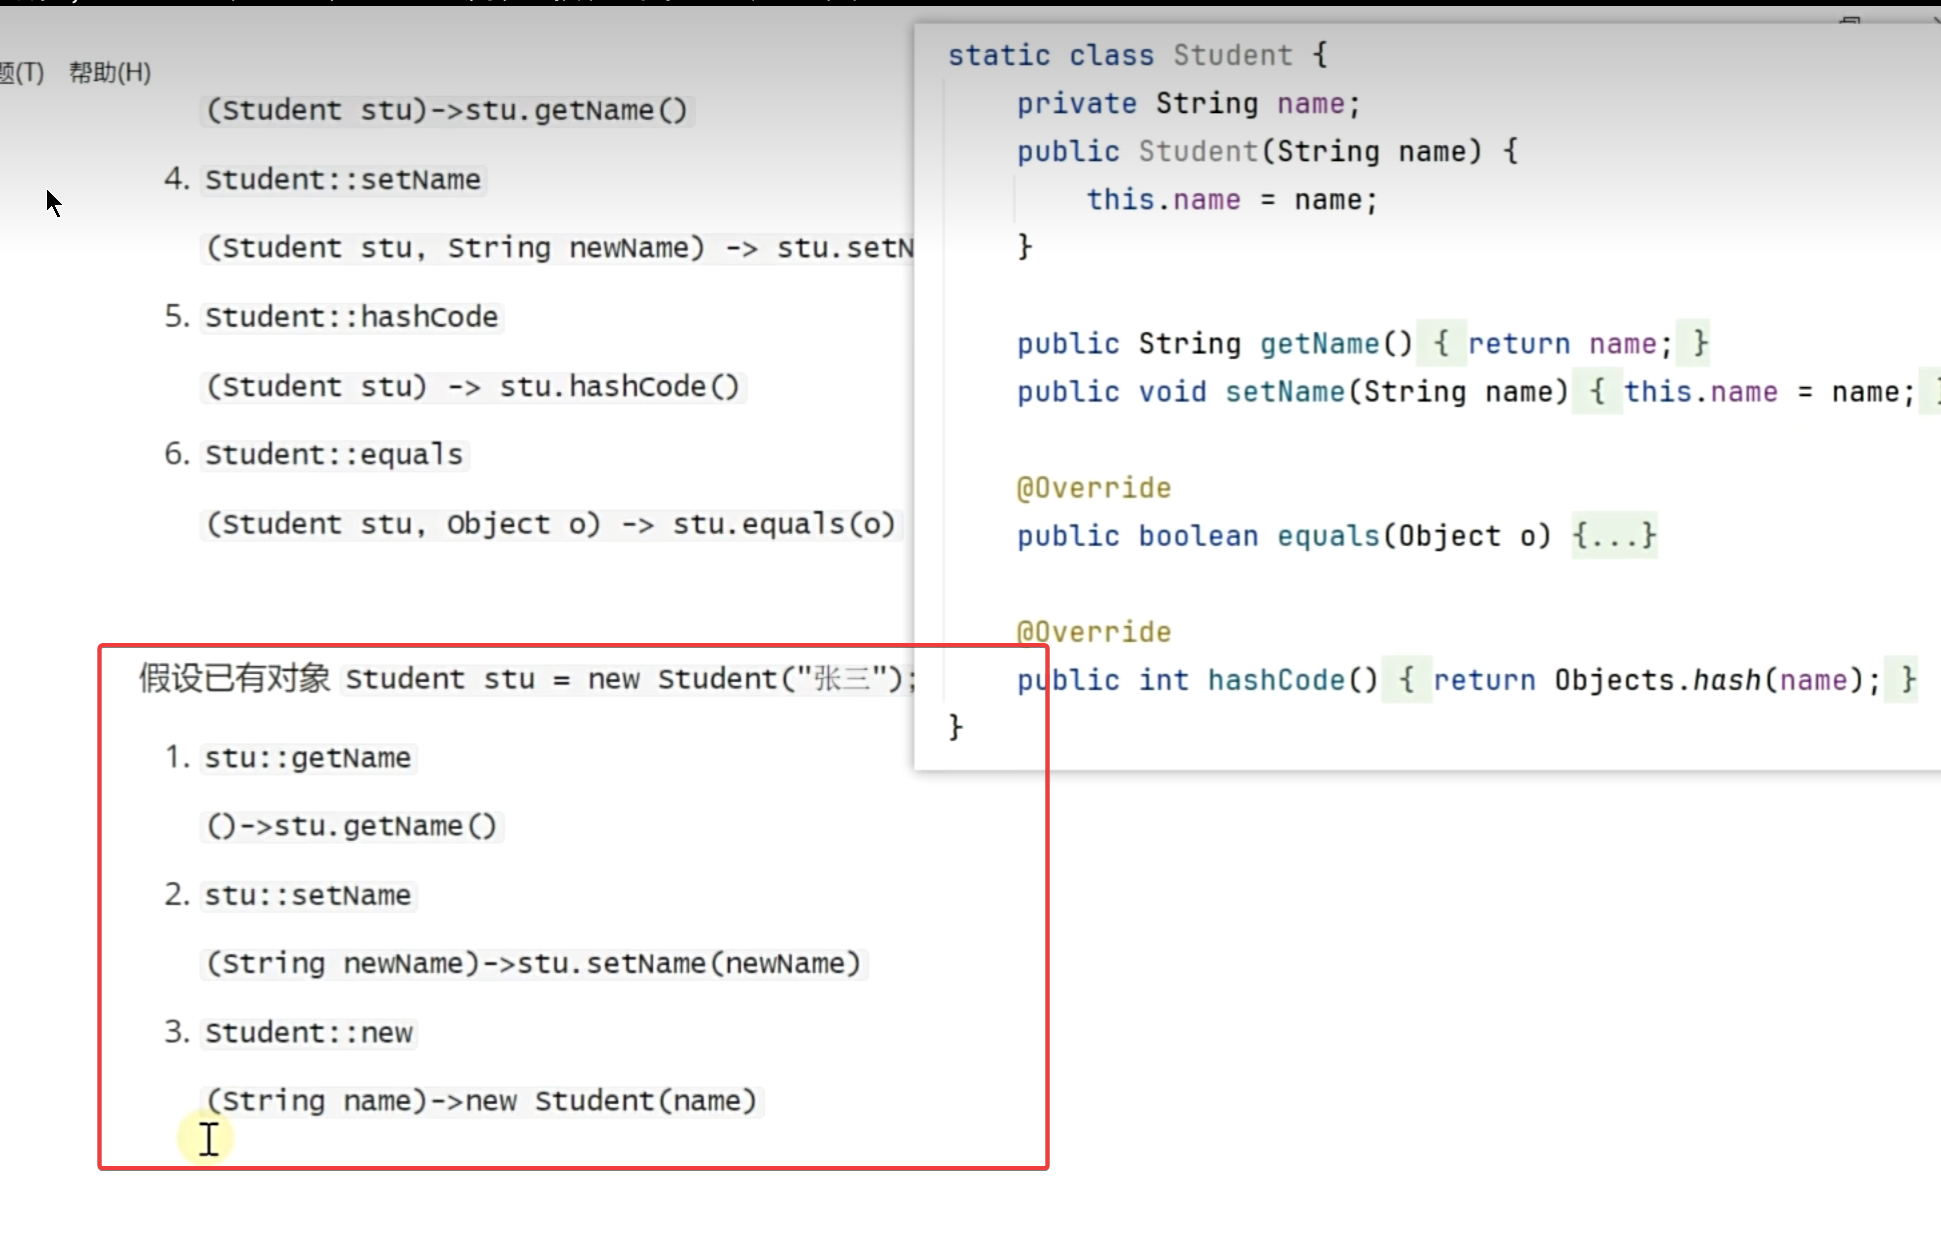This screenshot has height=1240, width=1941.
Task: Click the line static class Student {
Action: pyautogui.click(x=1138, y=55)
